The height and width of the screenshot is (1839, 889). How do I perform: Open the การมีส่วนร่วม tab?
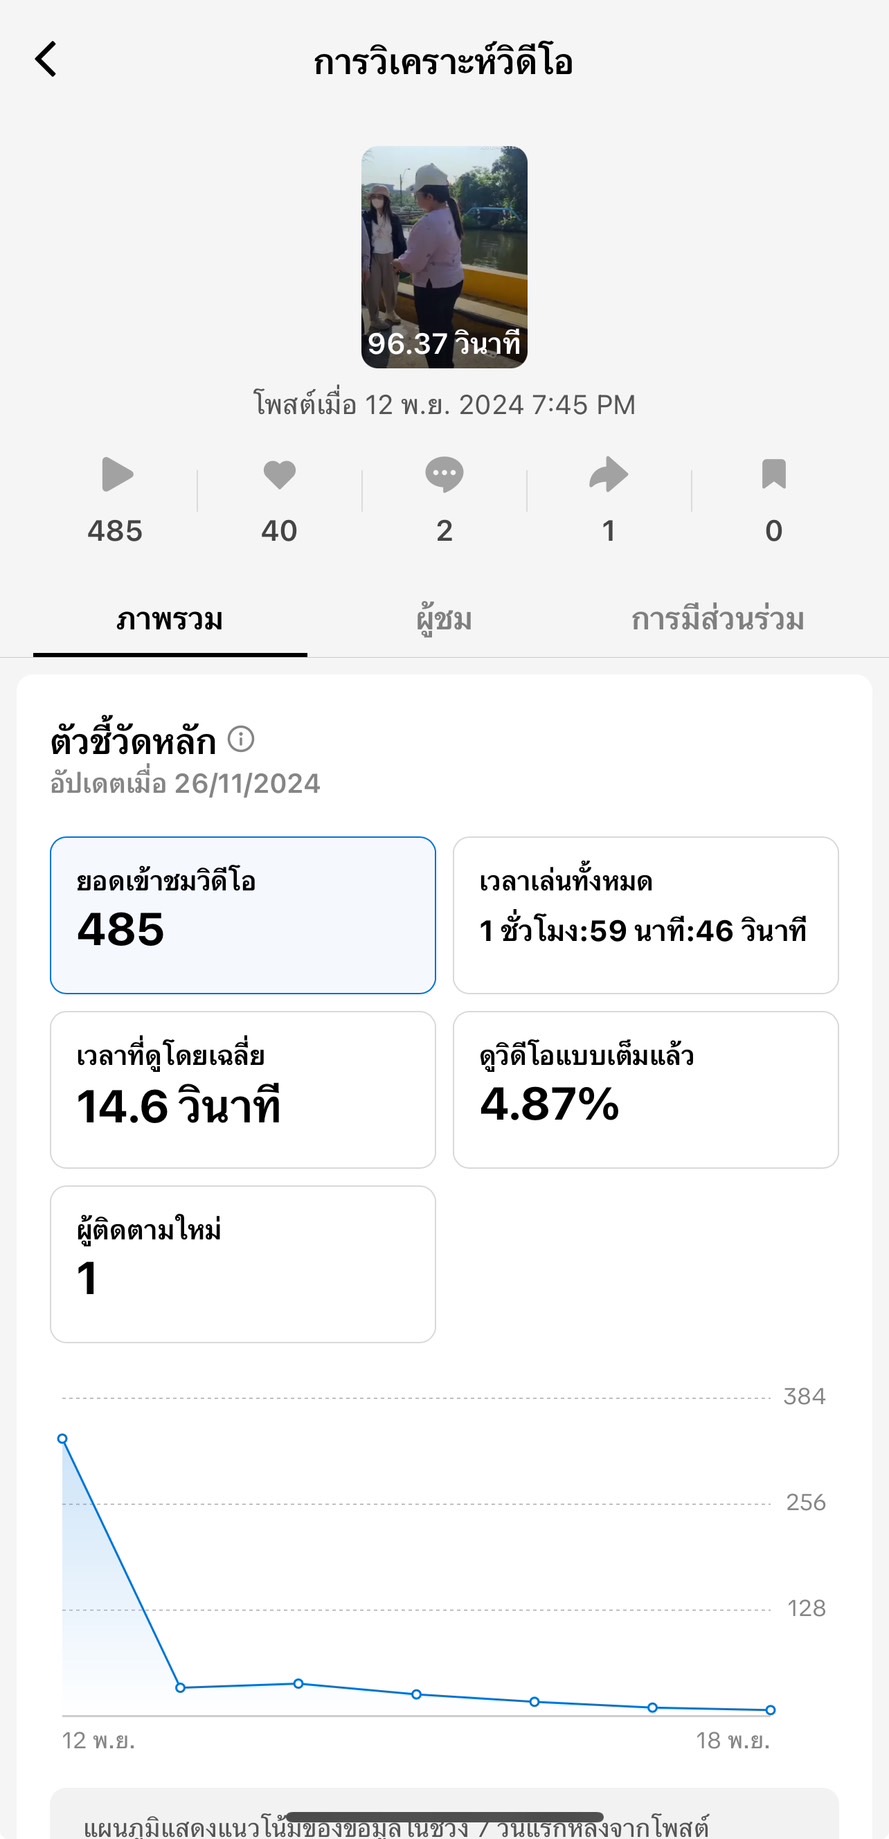pos(717,620)
